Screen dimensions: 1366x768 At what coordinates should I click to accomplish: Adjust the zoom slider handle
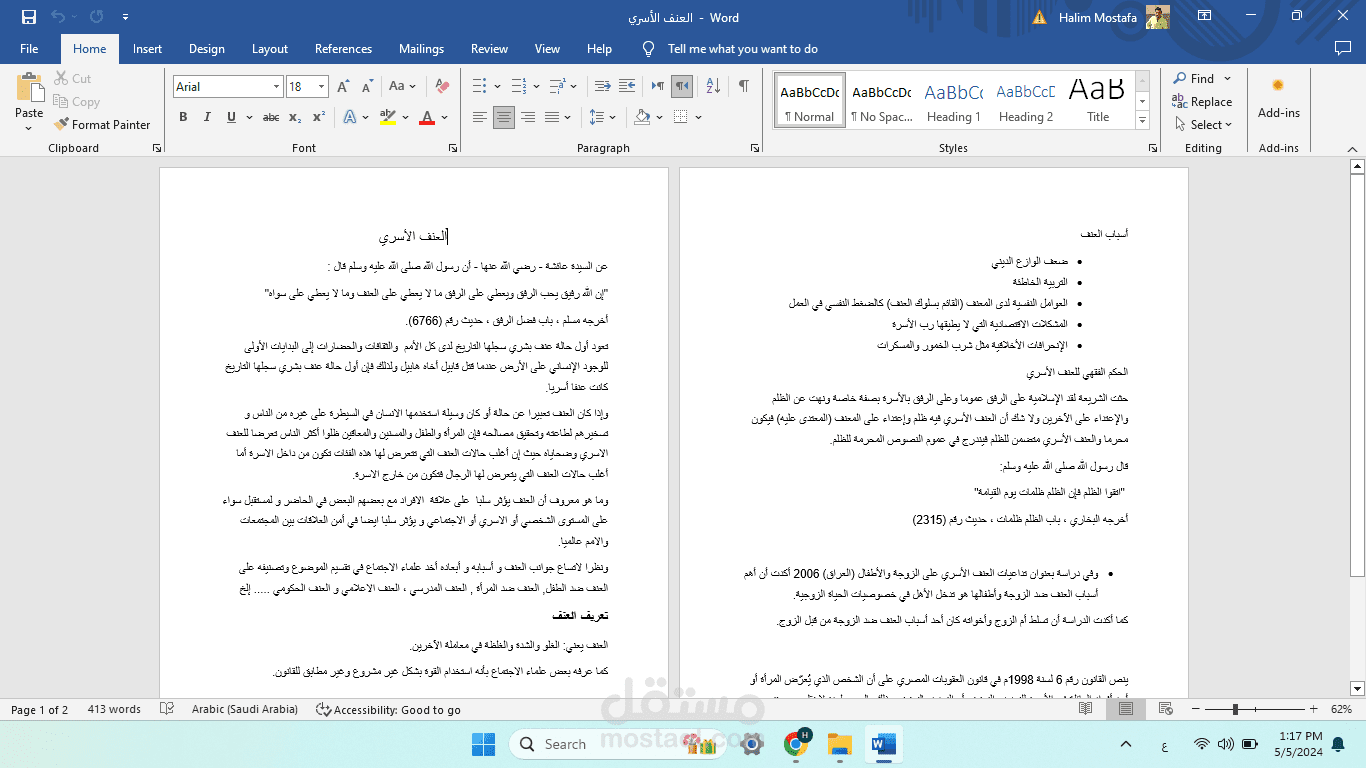click(x=1235, y=709)
